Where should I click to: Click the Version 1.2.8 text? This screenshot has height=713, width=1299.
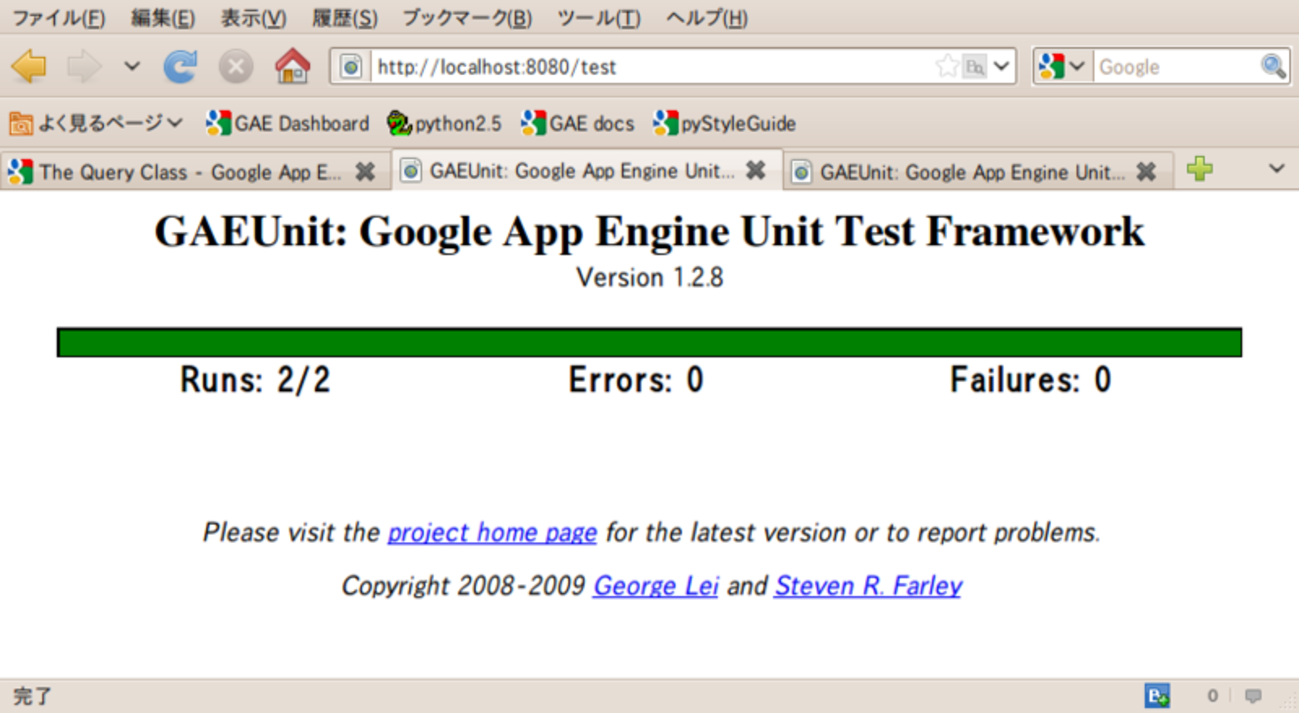click(649, 277)
